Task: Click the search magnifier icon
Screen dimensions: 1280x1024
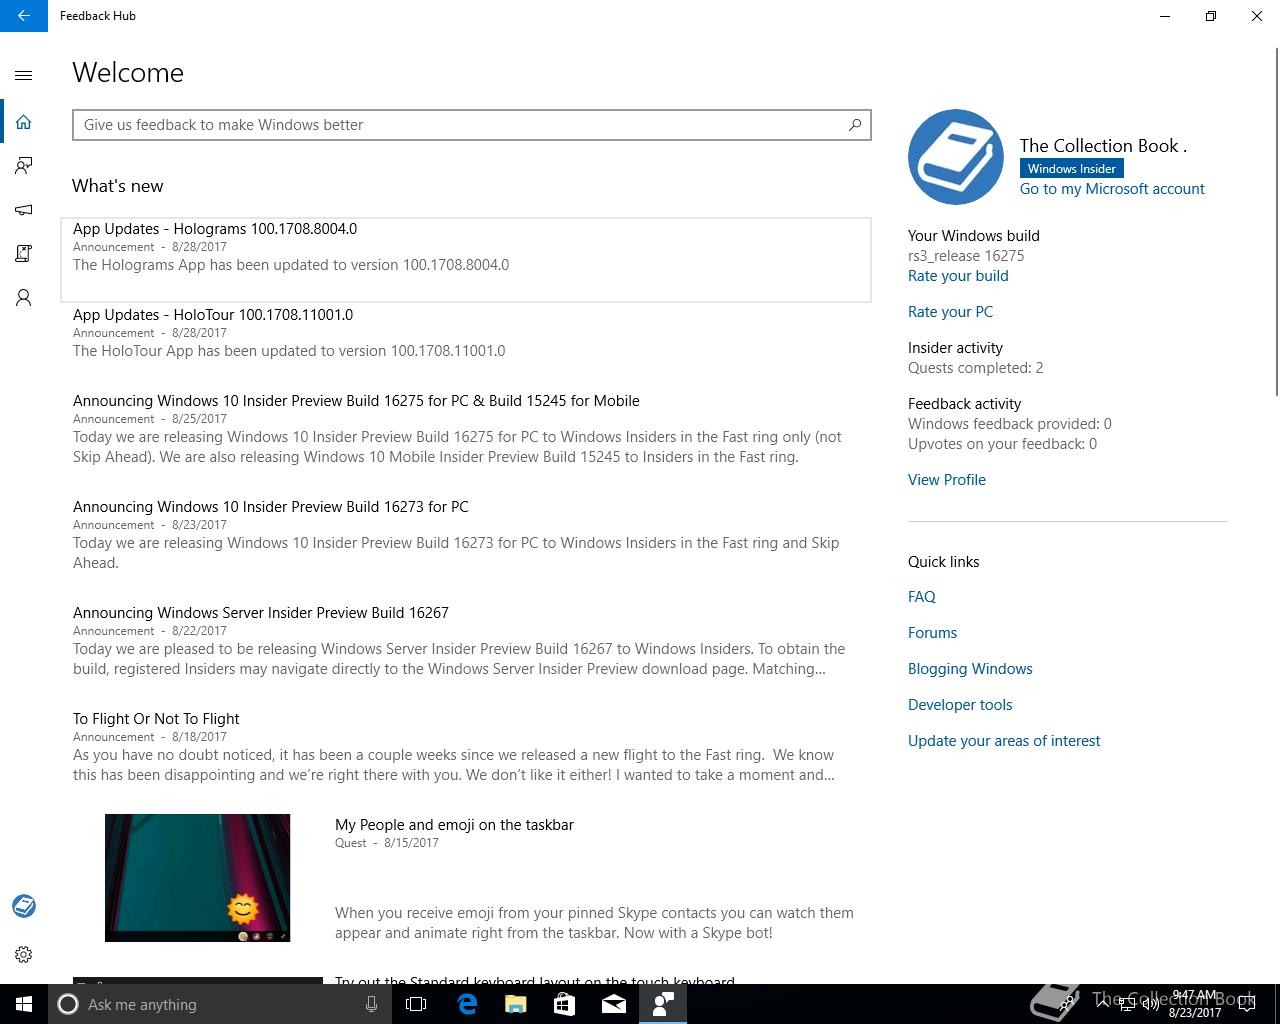Action: (855, 125)
